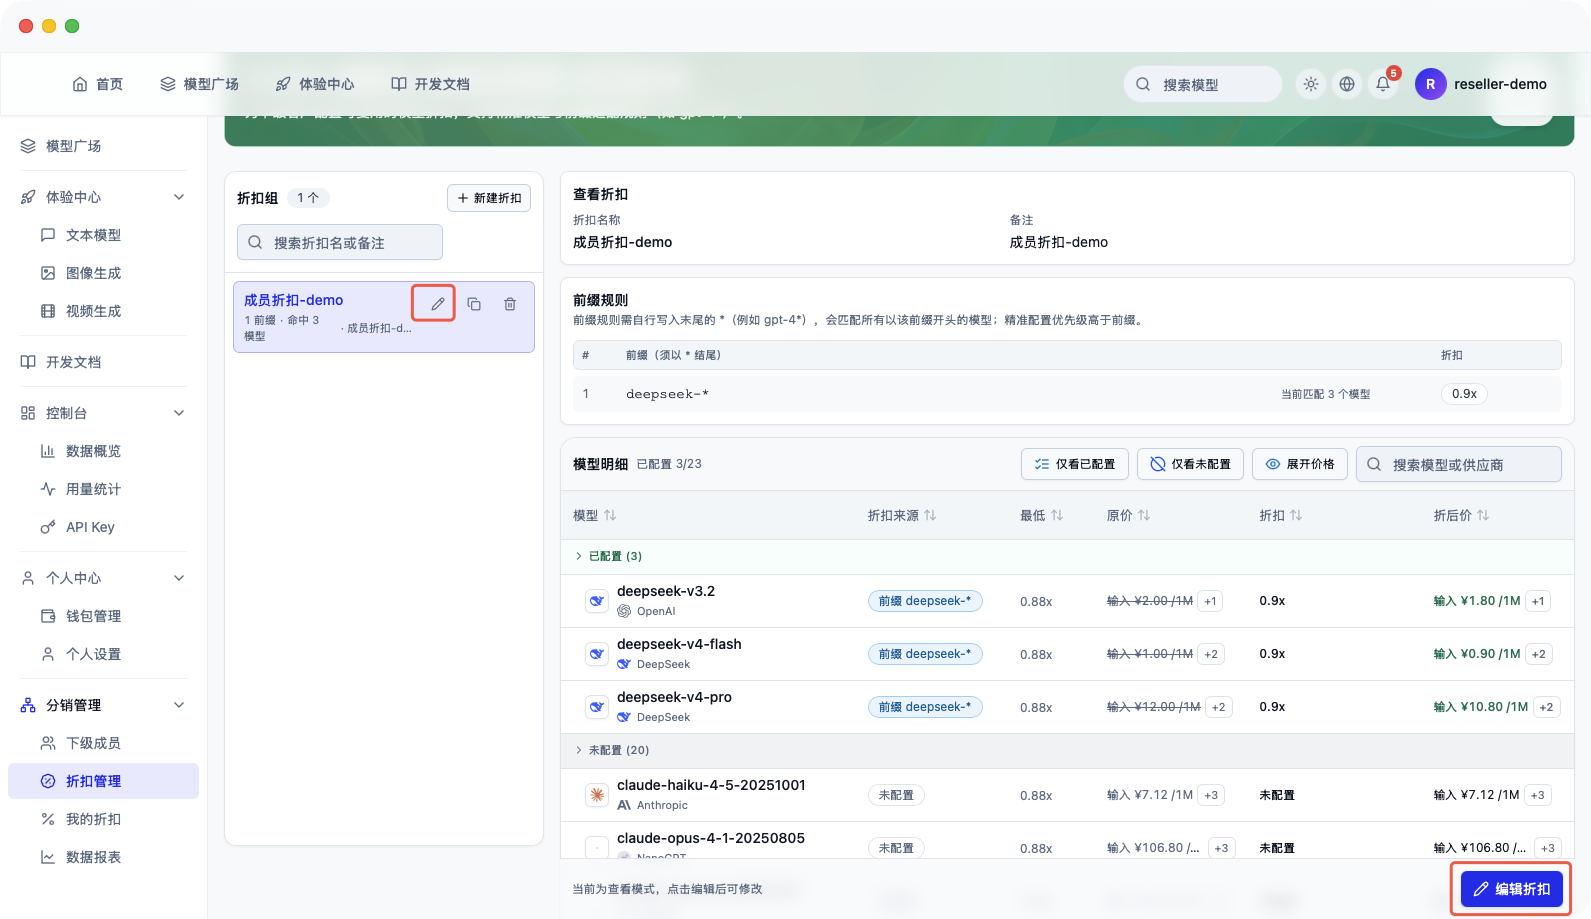
Task: Click the deepseek-v4-pro model logo
Action: 597,707
